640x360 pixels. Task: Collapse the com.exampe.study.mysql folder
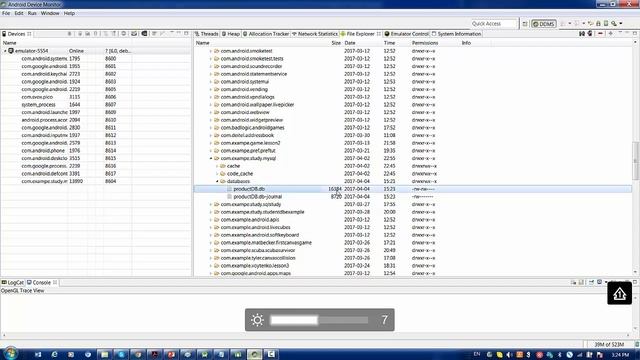(x=211, y=158)
